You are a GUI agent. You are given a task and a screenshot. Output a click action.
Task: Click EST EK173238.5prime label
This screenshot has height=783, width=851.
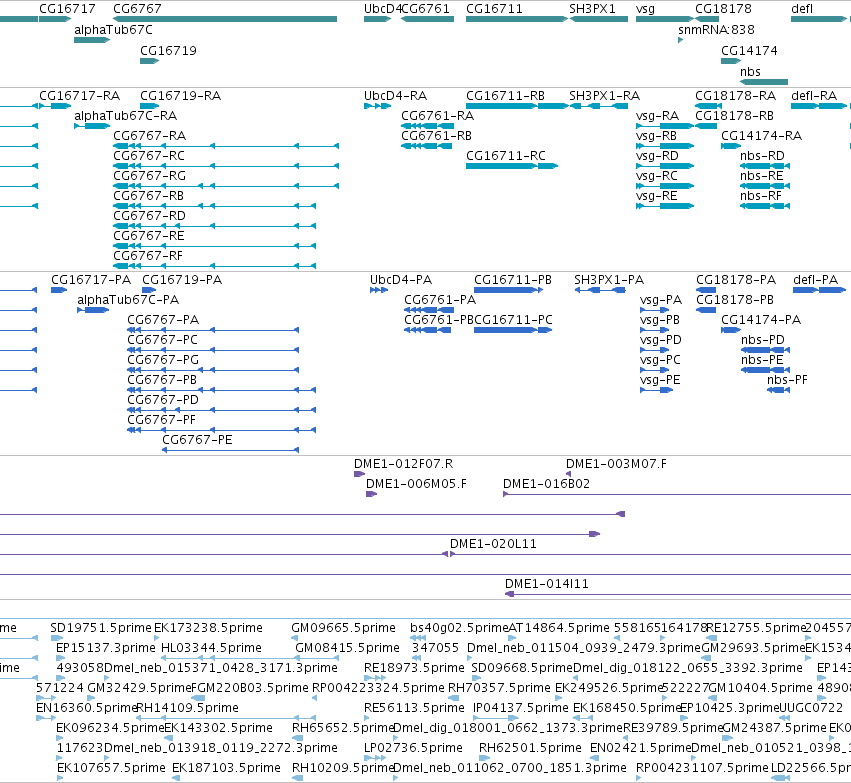(x=208, y=628)
